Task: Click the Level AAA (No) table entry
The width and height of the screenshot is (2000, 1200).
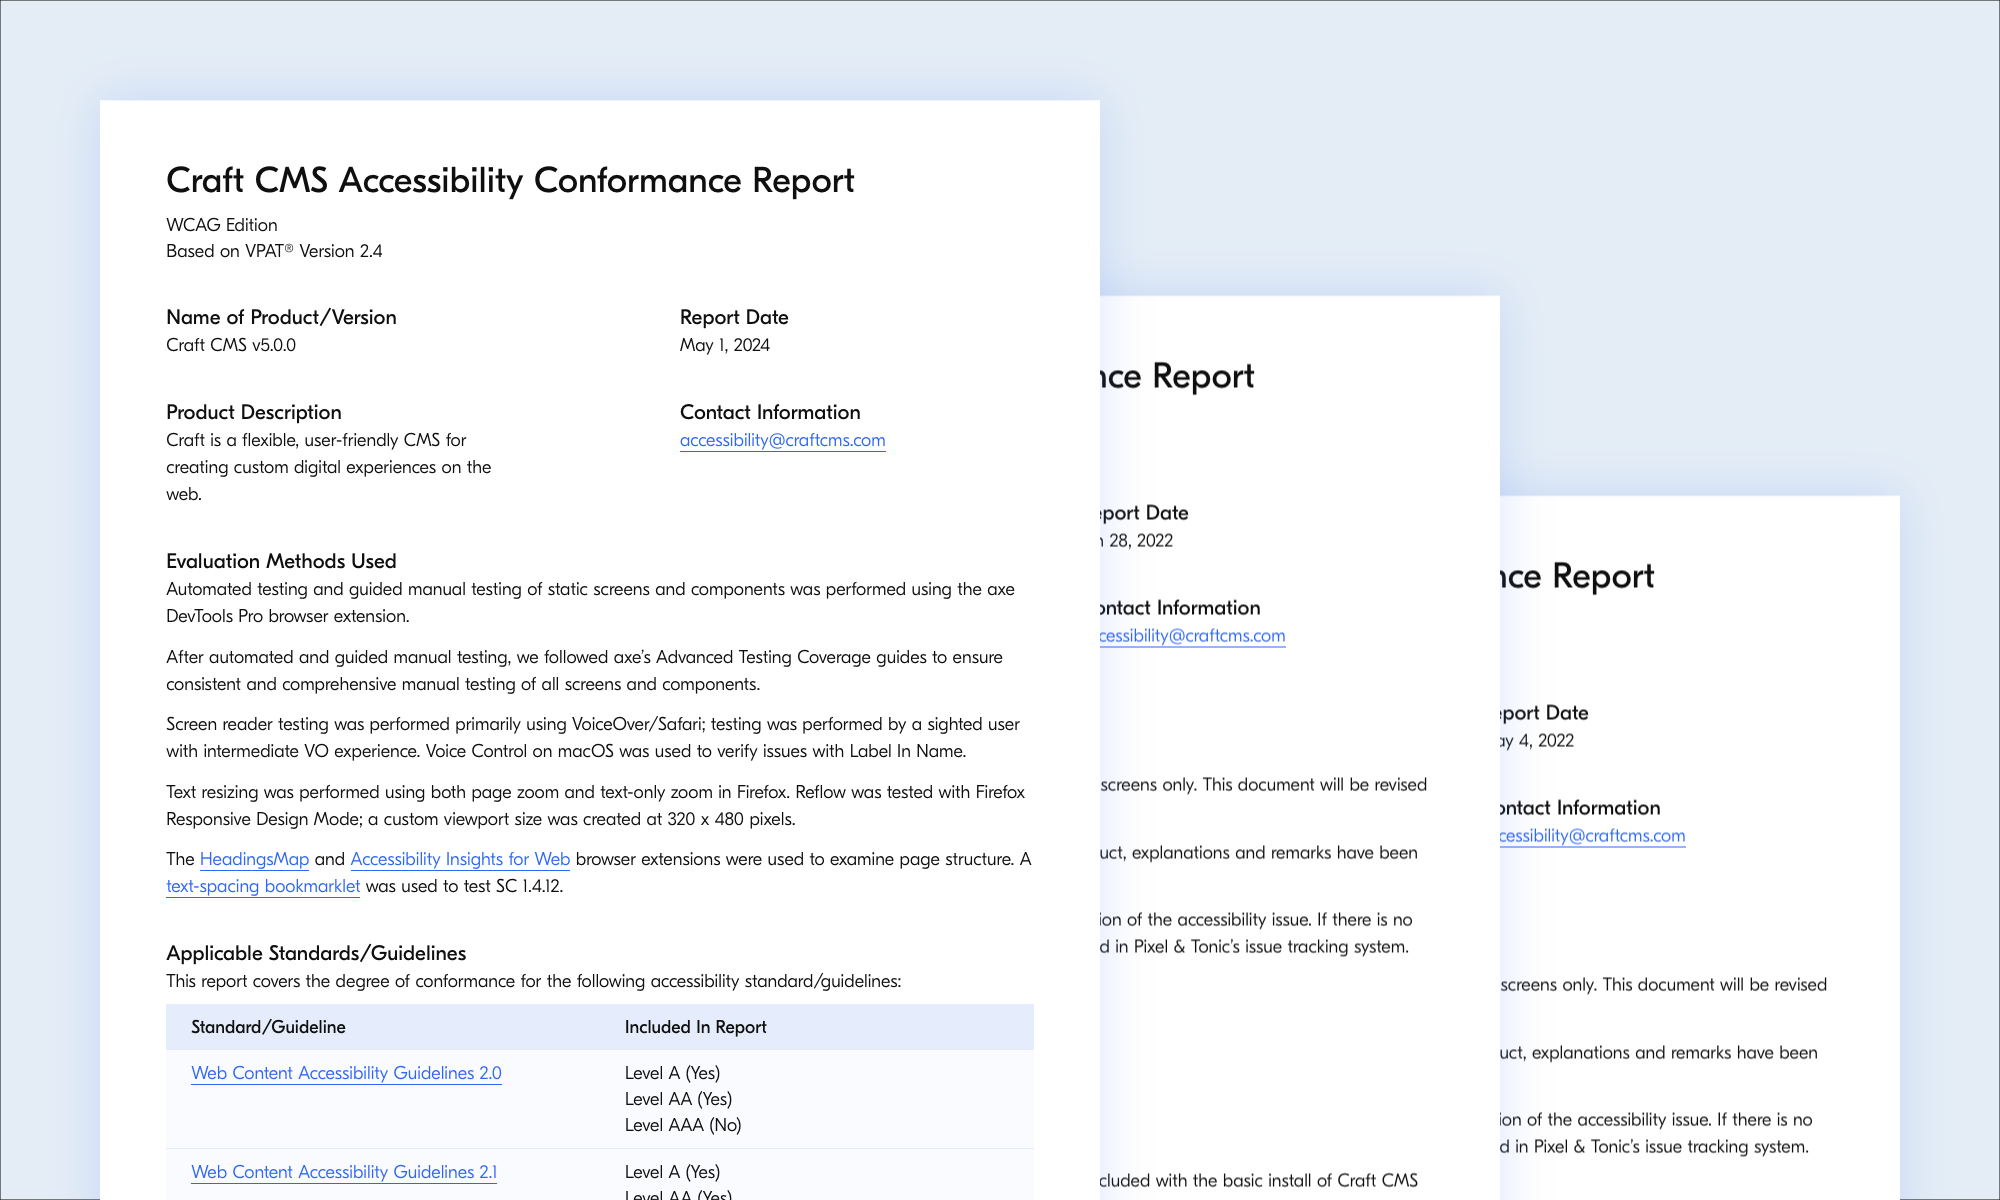Action: pyautogui.click(x=683, y=1125)
